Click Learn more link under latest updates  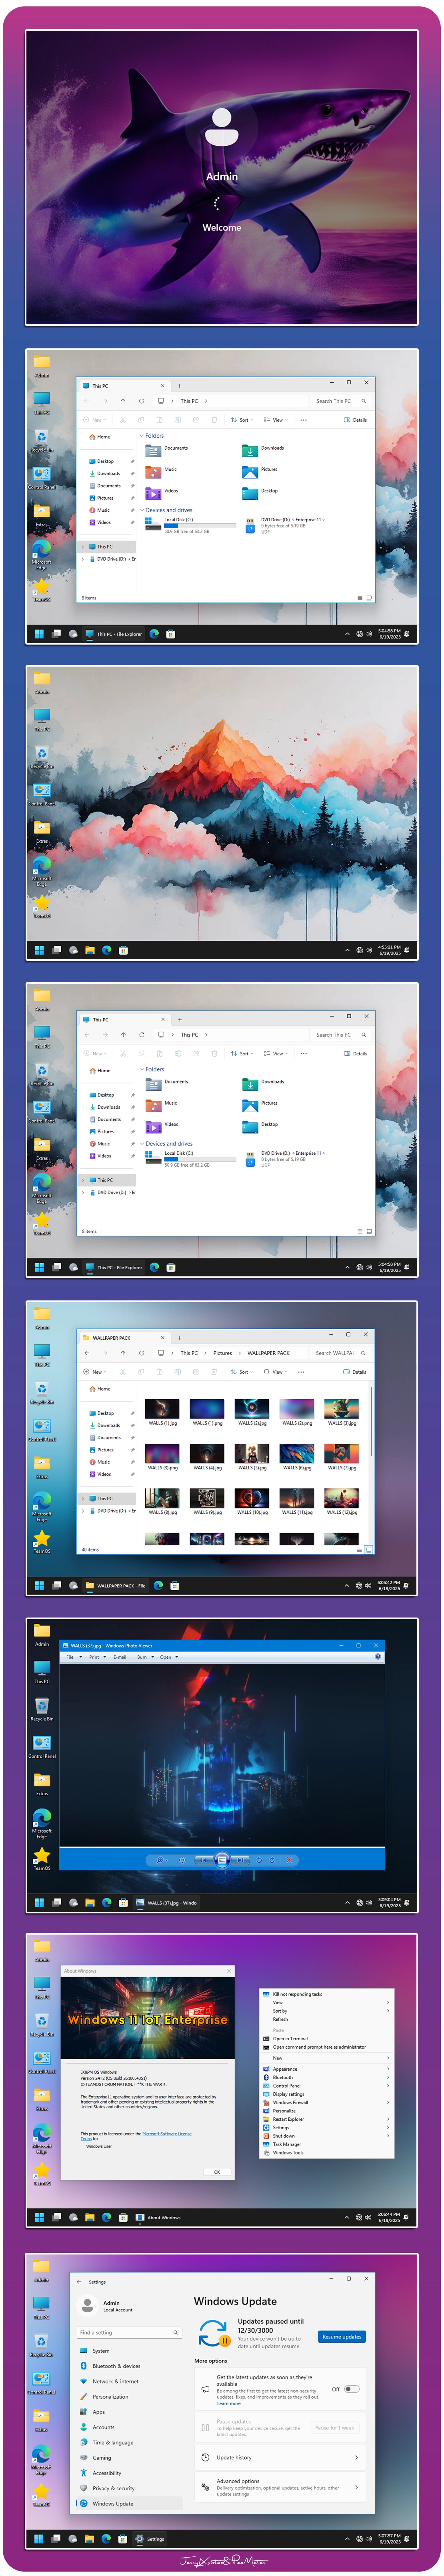pyautogui.click(x=228, y=2404)
